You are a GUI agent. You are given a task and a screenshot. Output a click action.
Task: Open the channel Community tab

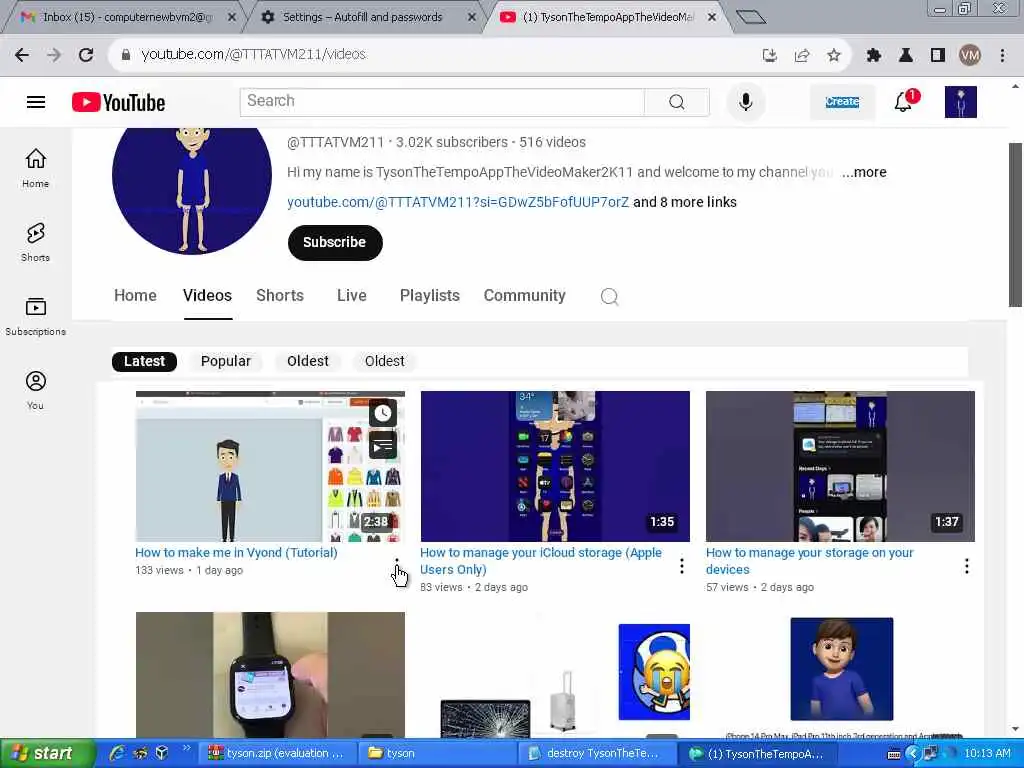pyautogui.click(x=524, y=296)
